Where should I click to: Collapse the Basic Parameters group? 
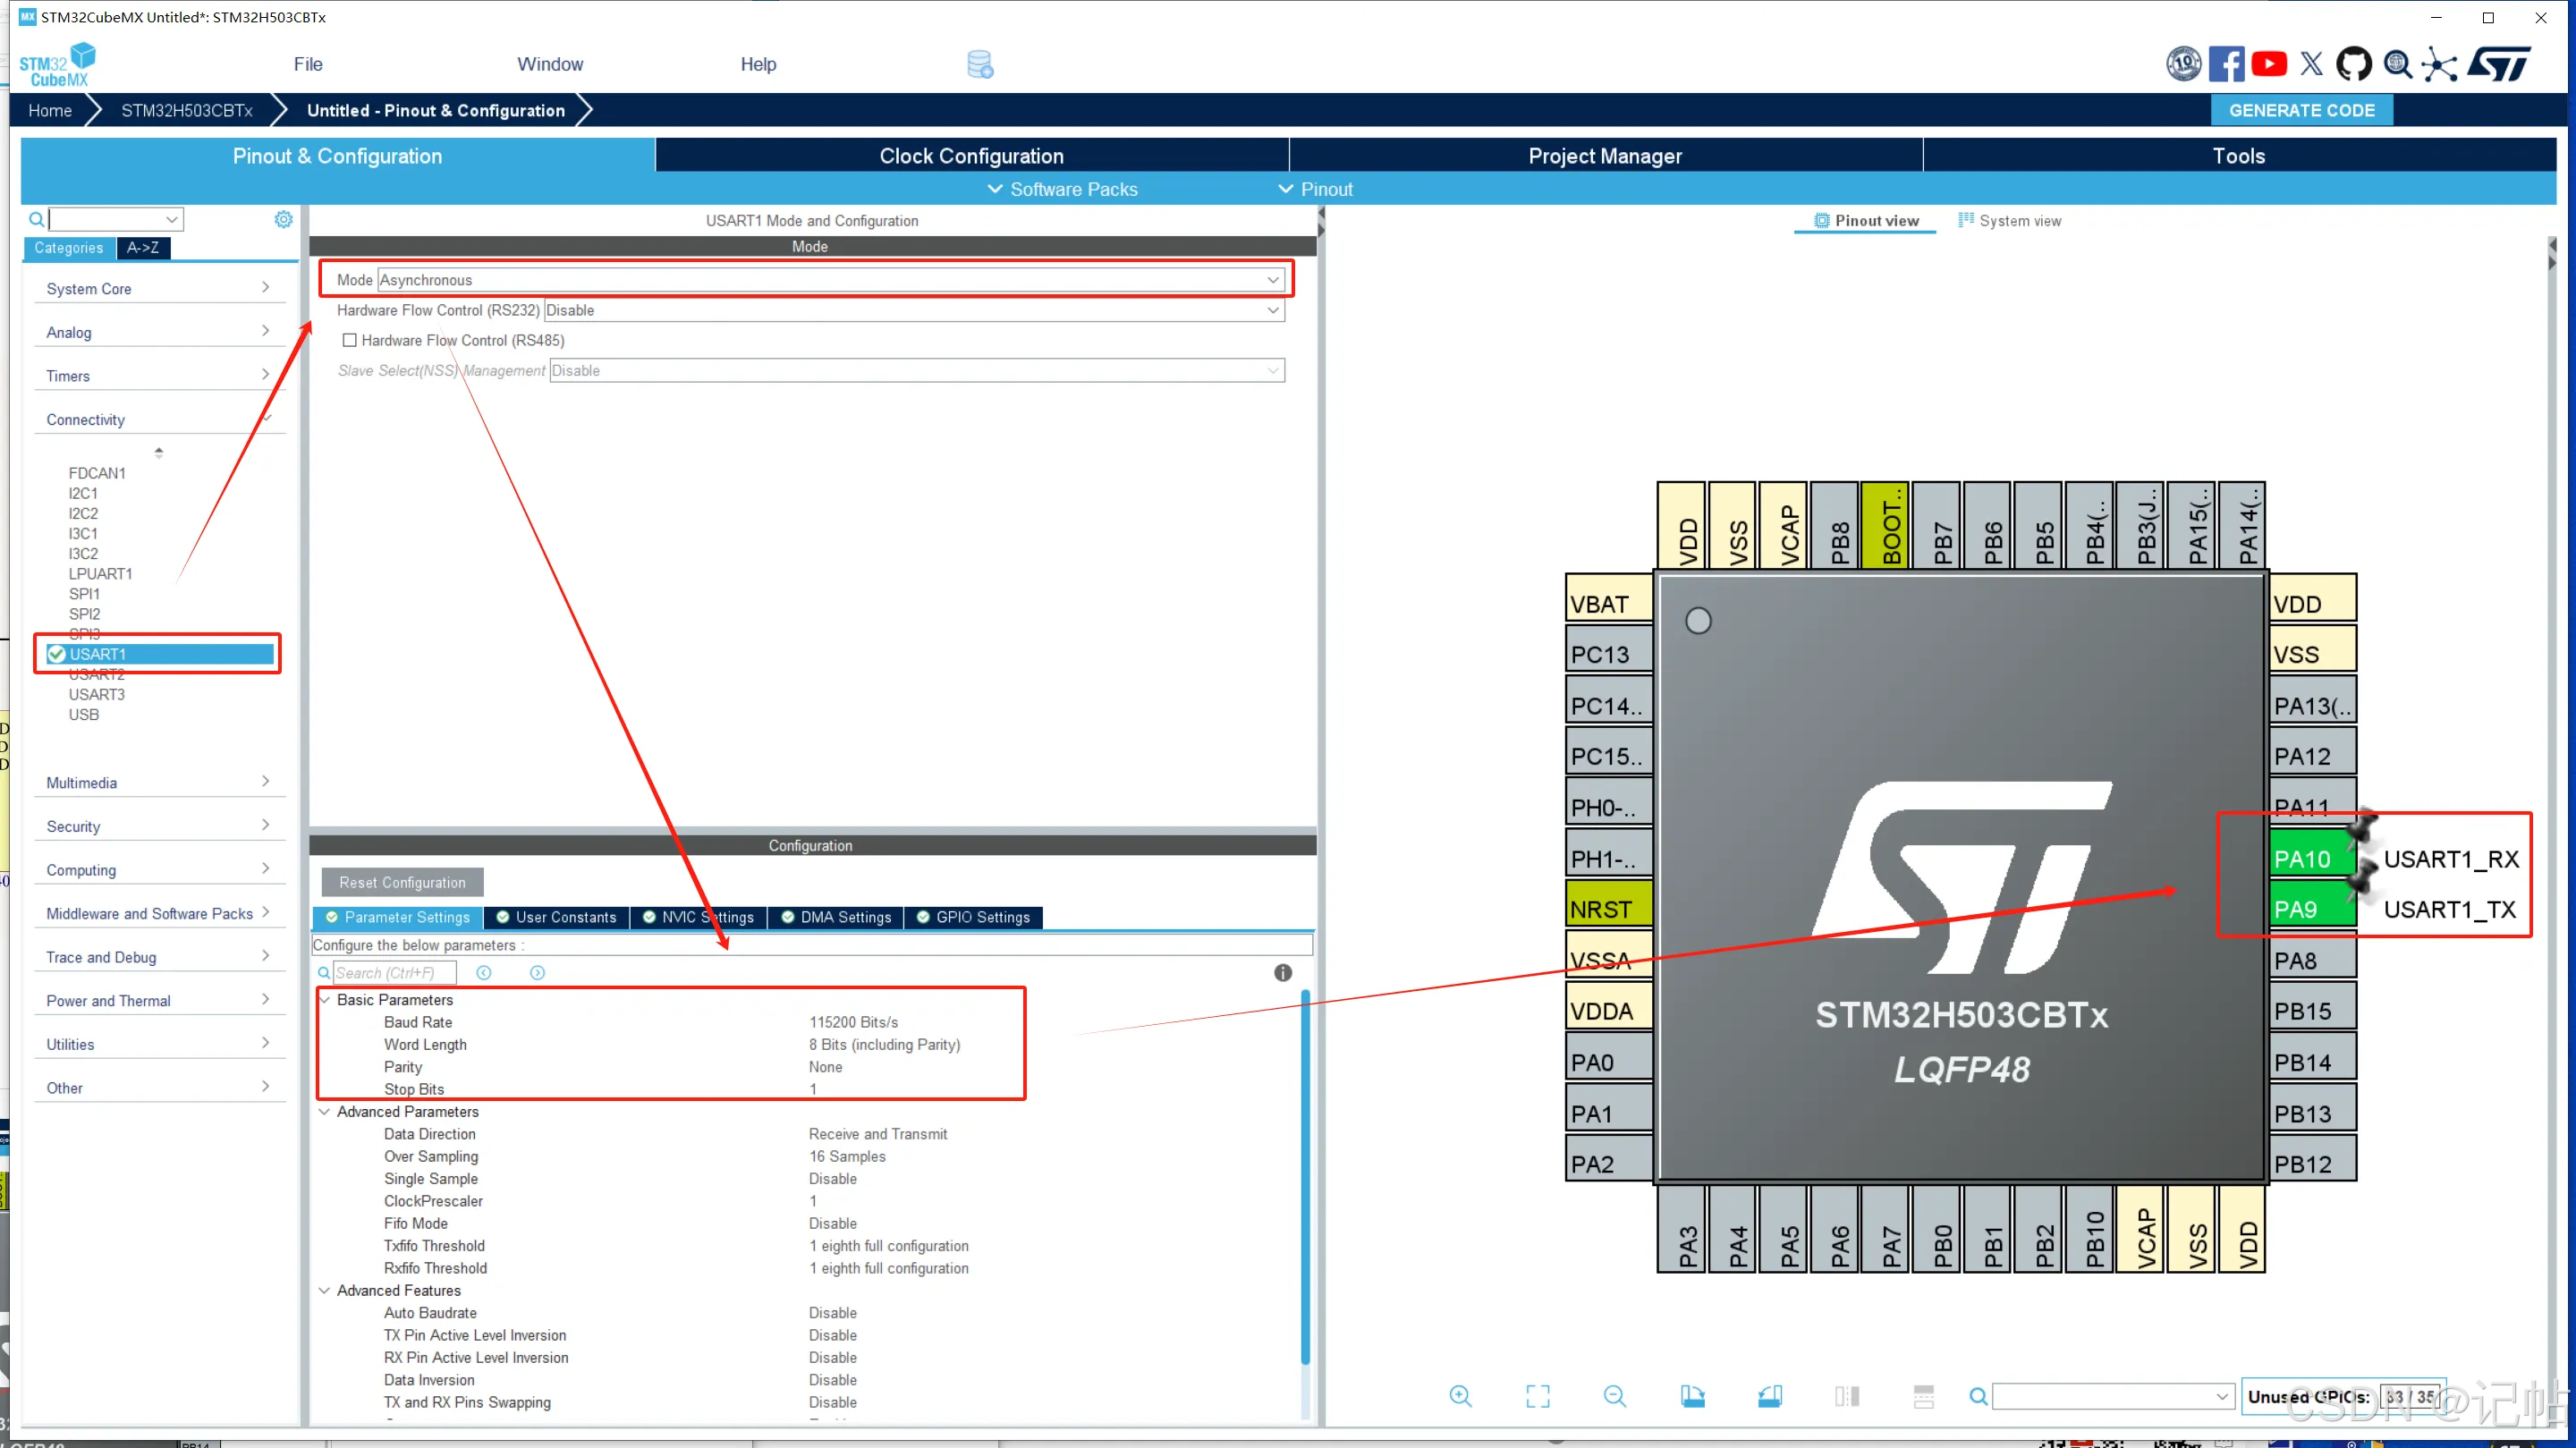point(324,999)
